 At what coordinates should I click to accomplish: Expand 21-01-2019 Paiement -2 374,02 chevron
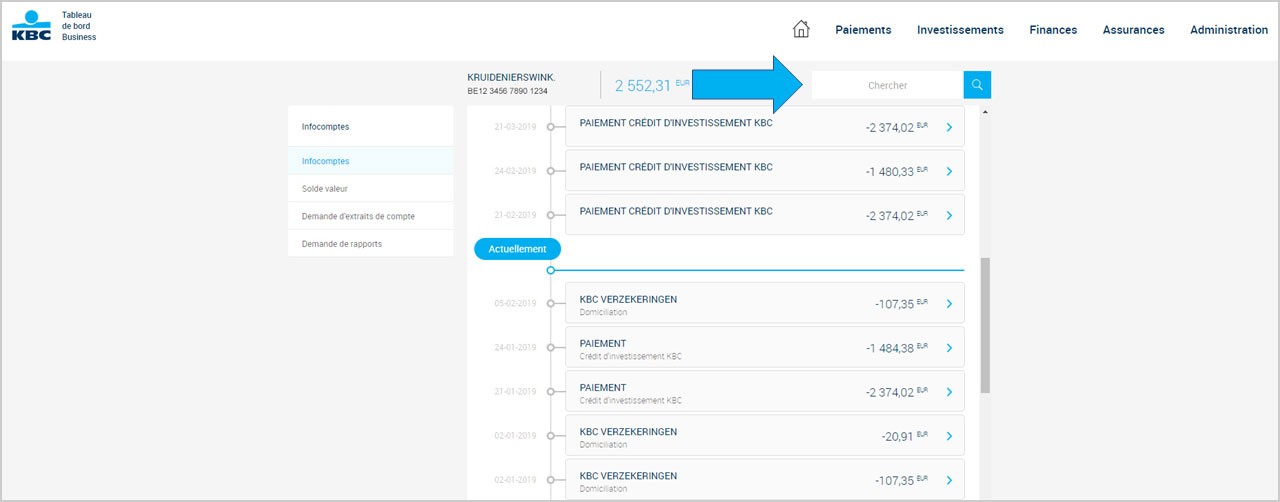(x=949, y=392)
